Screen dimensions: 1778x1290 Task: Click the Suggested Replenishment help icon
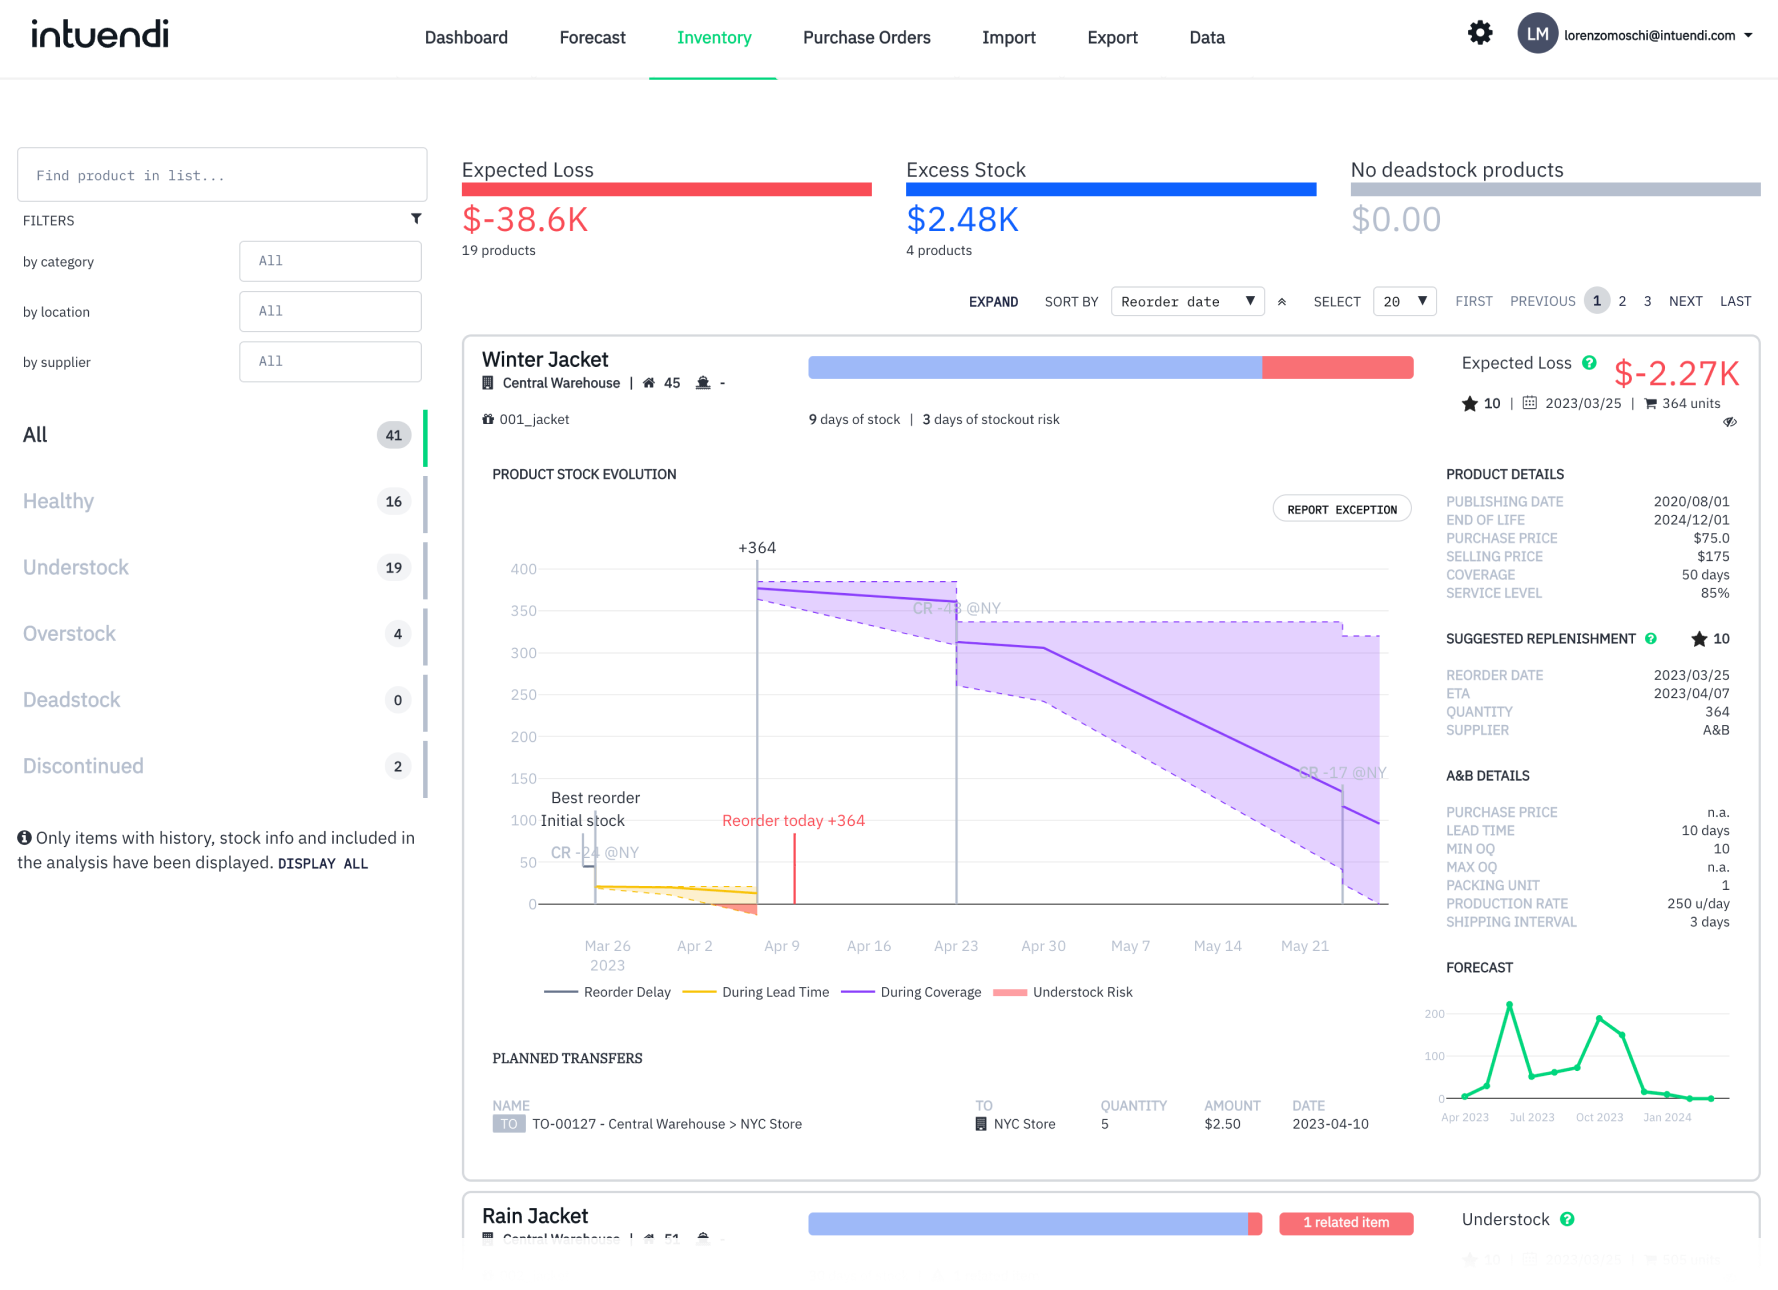pos(1650,638)
